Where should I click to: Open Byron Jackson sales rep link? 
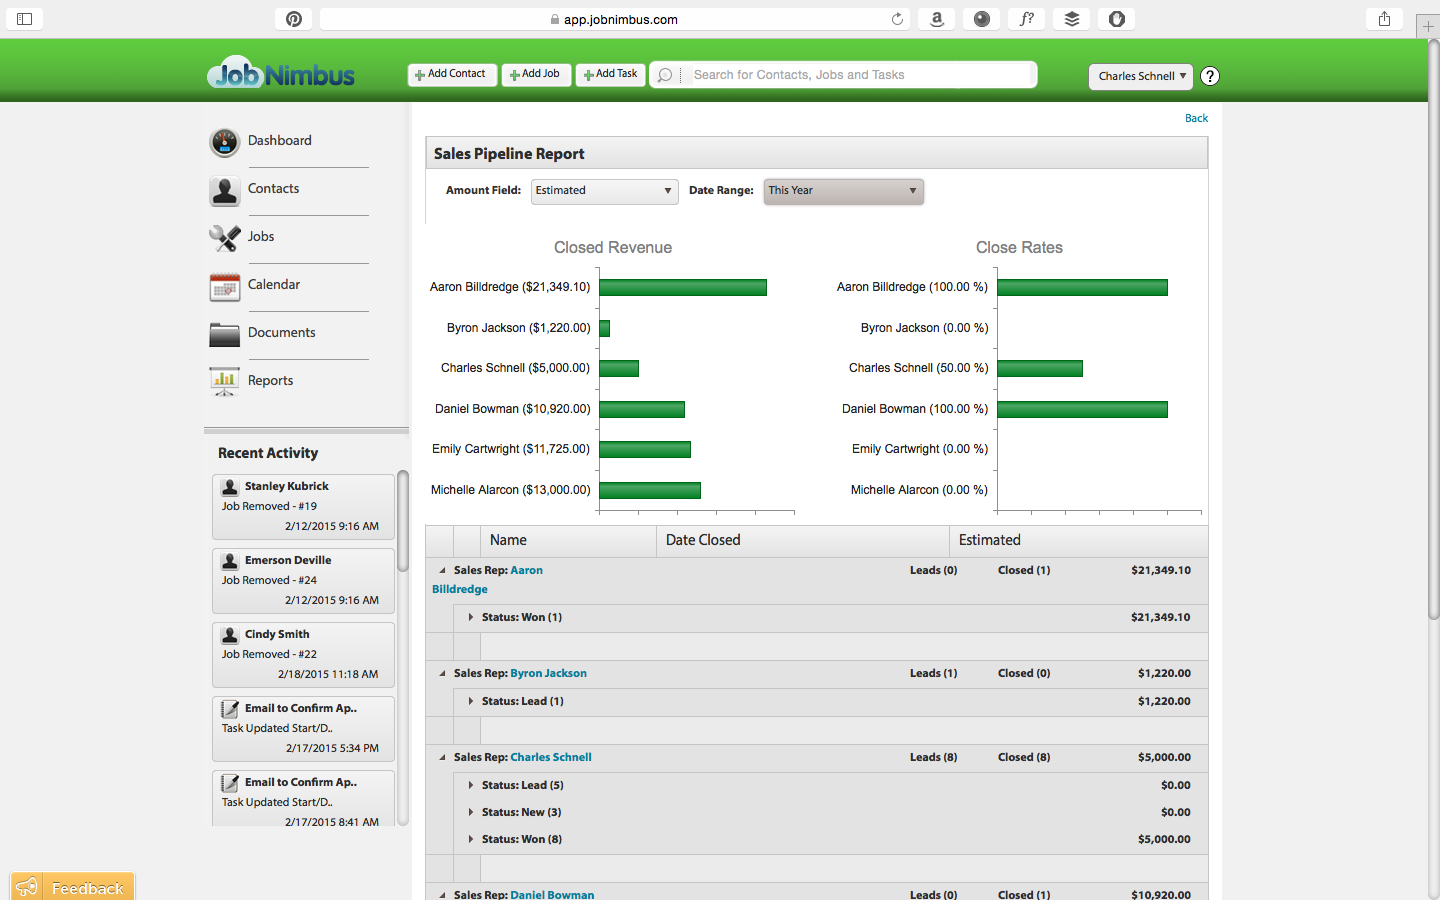(x=548, y=674)
